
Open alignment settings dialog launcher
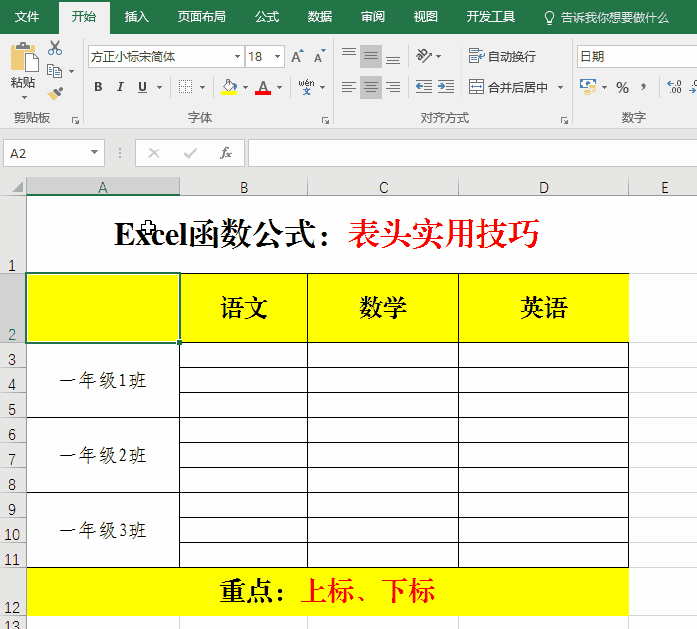point(564,120)
